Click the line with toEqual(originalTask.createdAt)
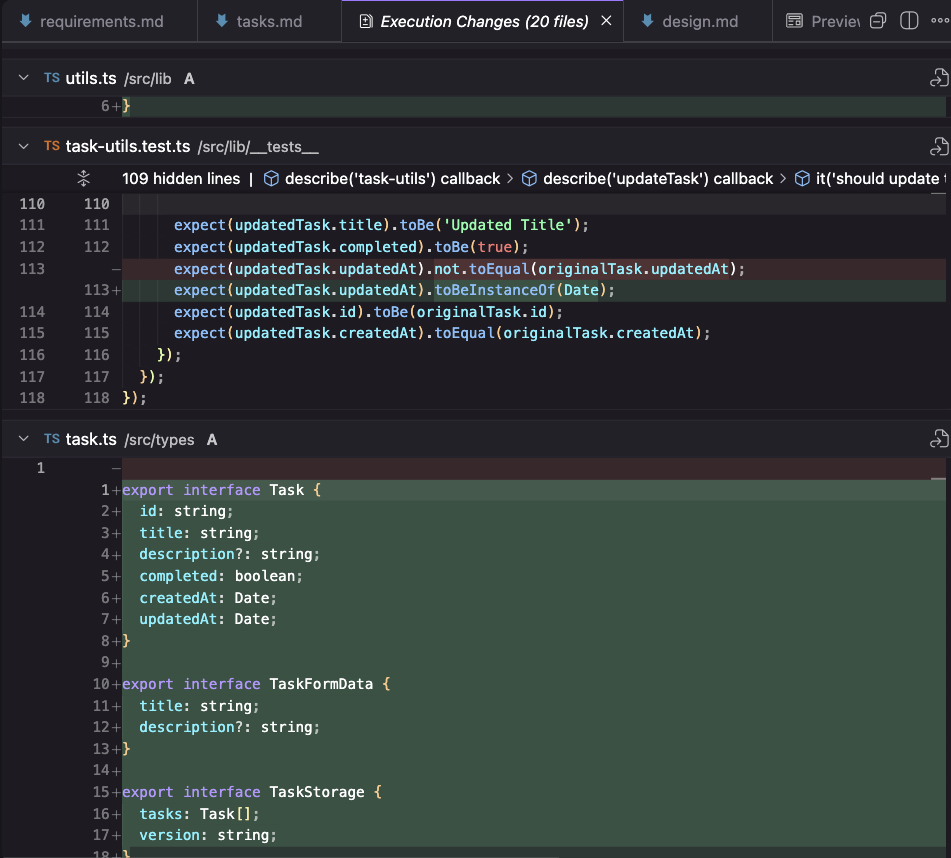 534,333
